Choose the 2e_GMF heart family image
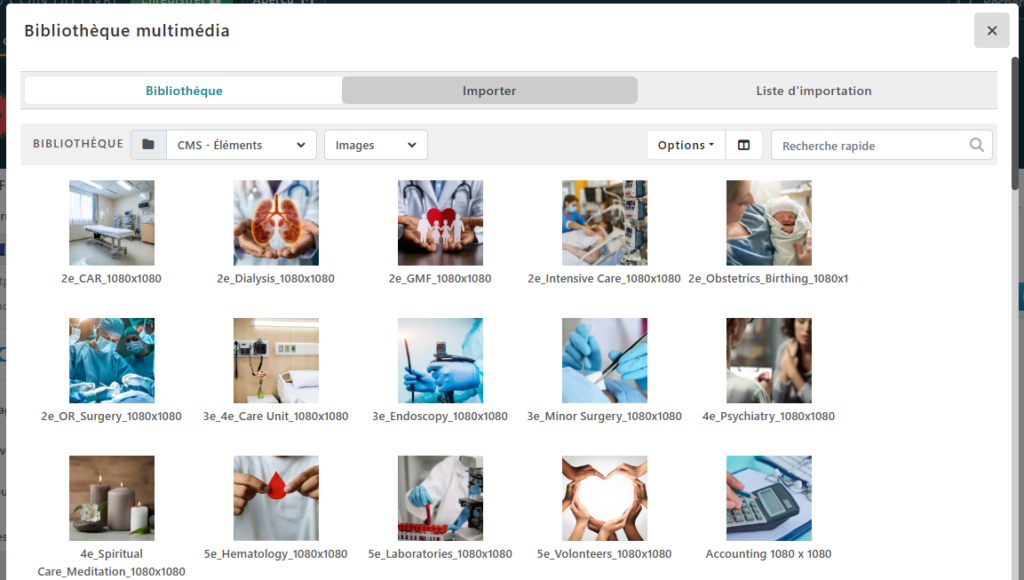The image size is (1024, 580). (440, 223)
